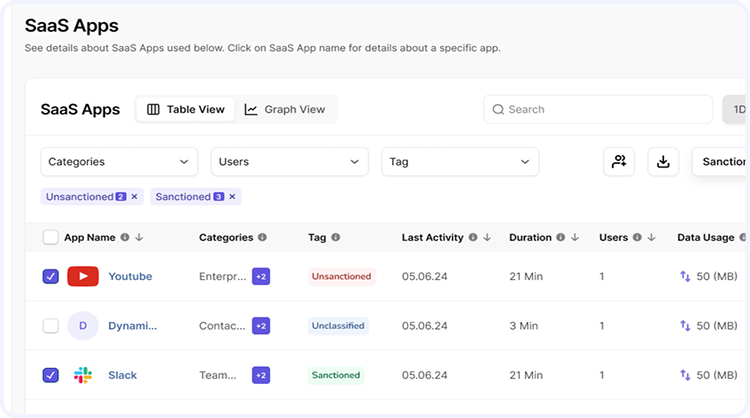
Task: Click the info icon next to Last Activity
Action: tap(473, 237)
